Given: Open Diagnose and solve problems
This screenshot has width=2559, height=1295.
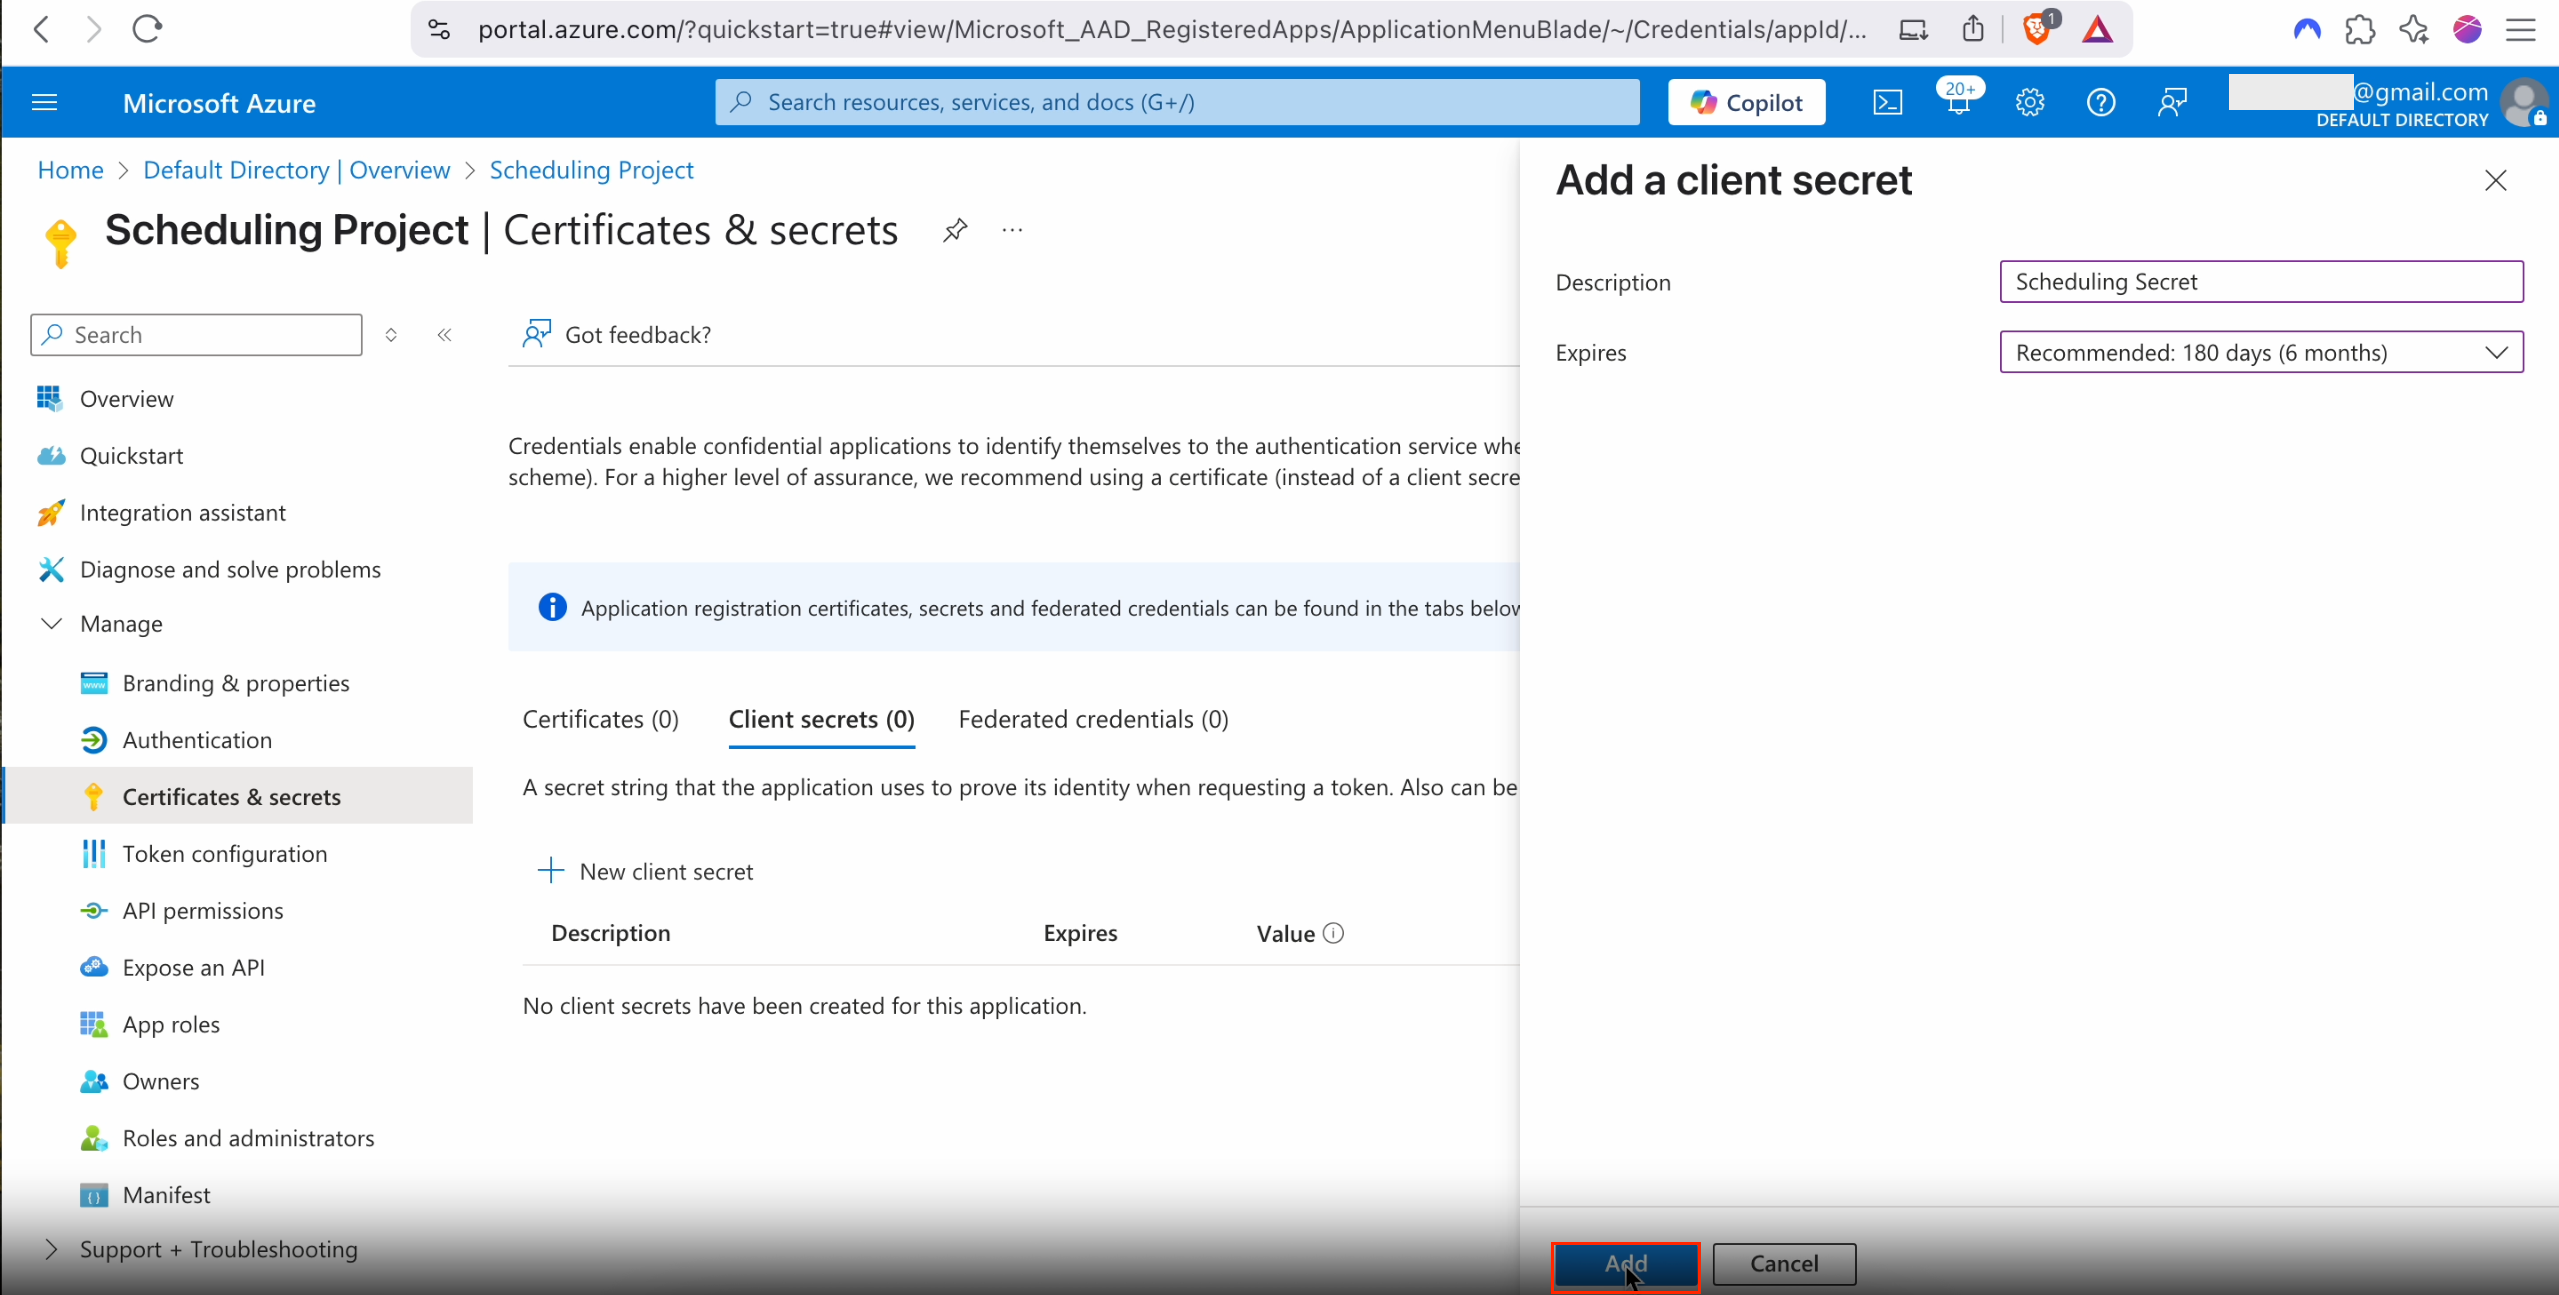Looking at the screenshot, I should click(230, 570).
